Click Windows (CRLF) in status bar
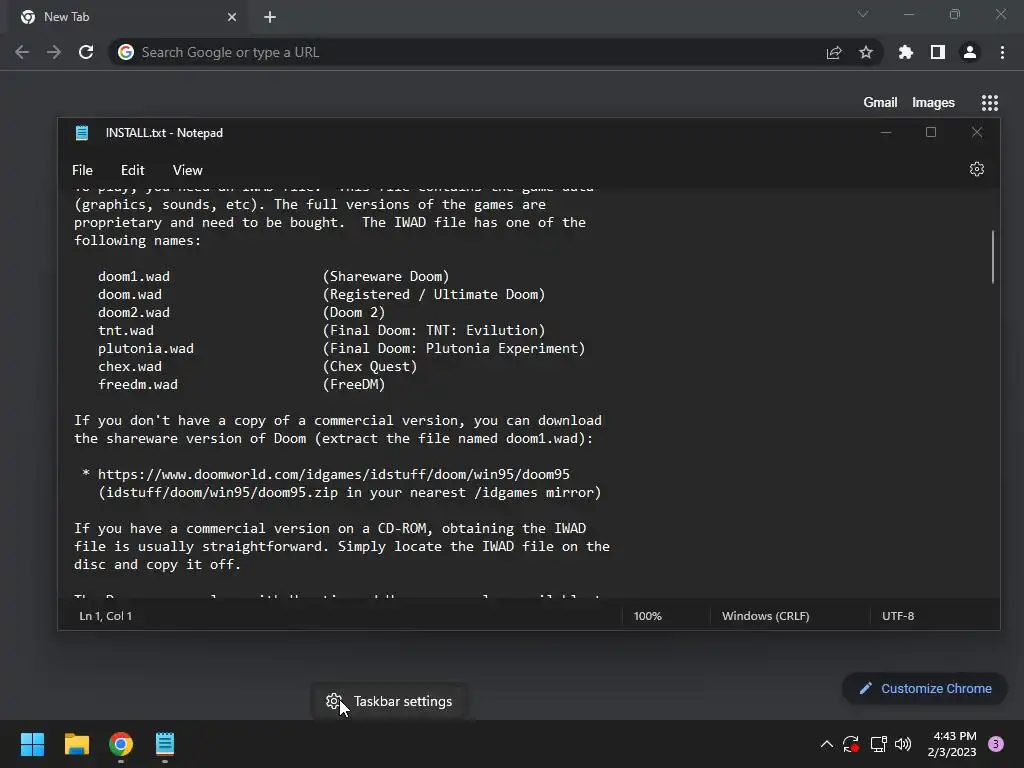 (x=765, y=616)
